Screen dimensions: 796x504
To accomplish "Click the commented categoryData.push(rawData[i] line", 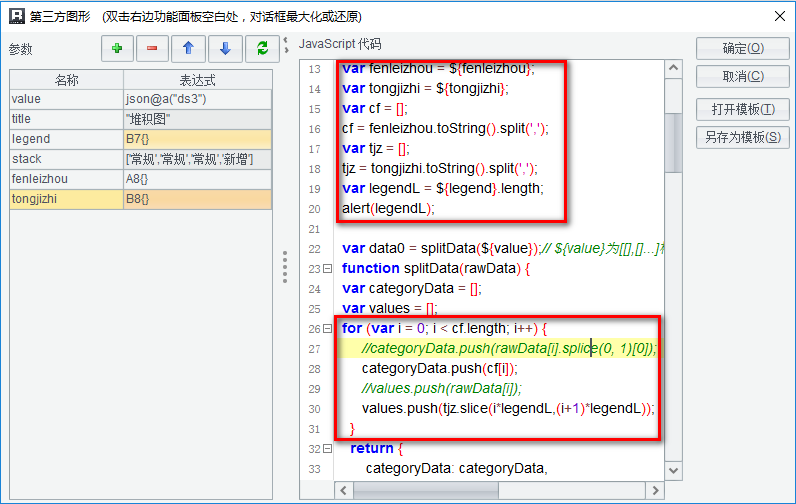I will click(509, 349).
